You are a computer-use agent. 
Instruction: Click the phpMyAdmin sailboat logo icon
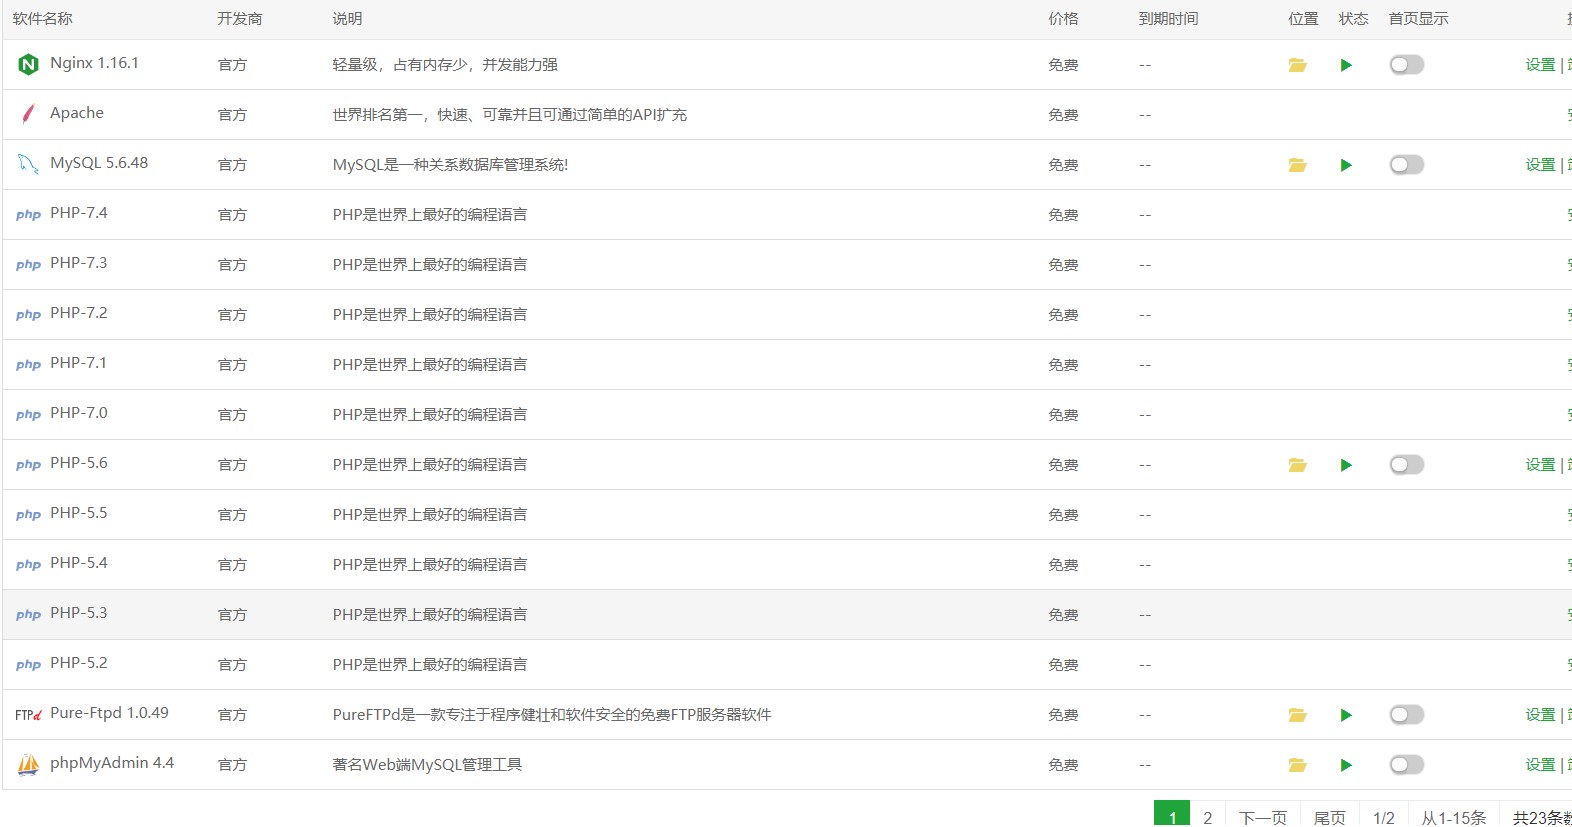(28, 765)
